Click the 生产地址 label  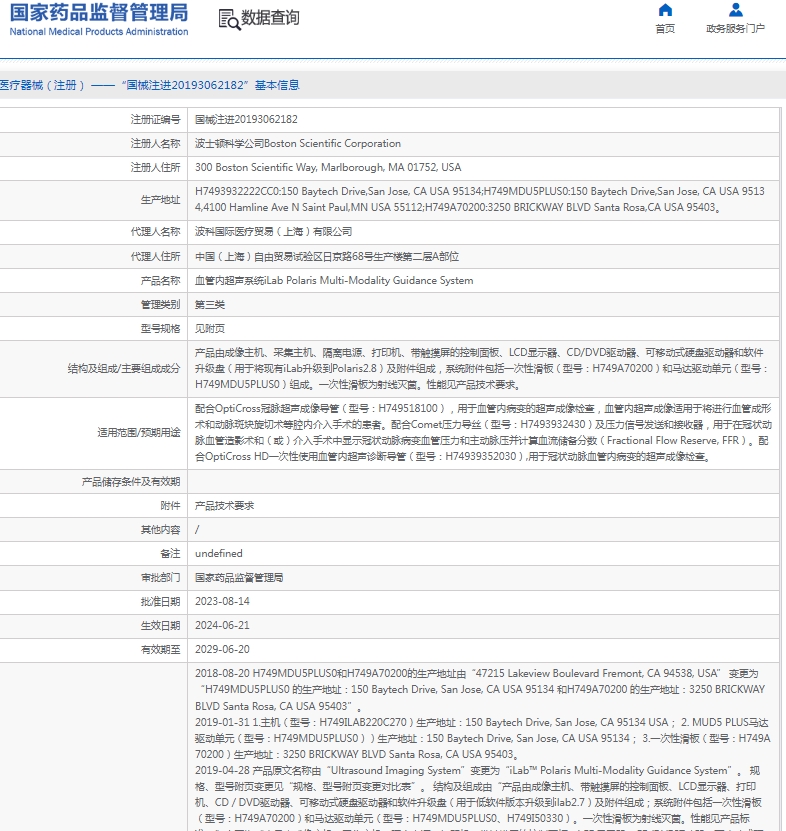click(x=160, y=200)
